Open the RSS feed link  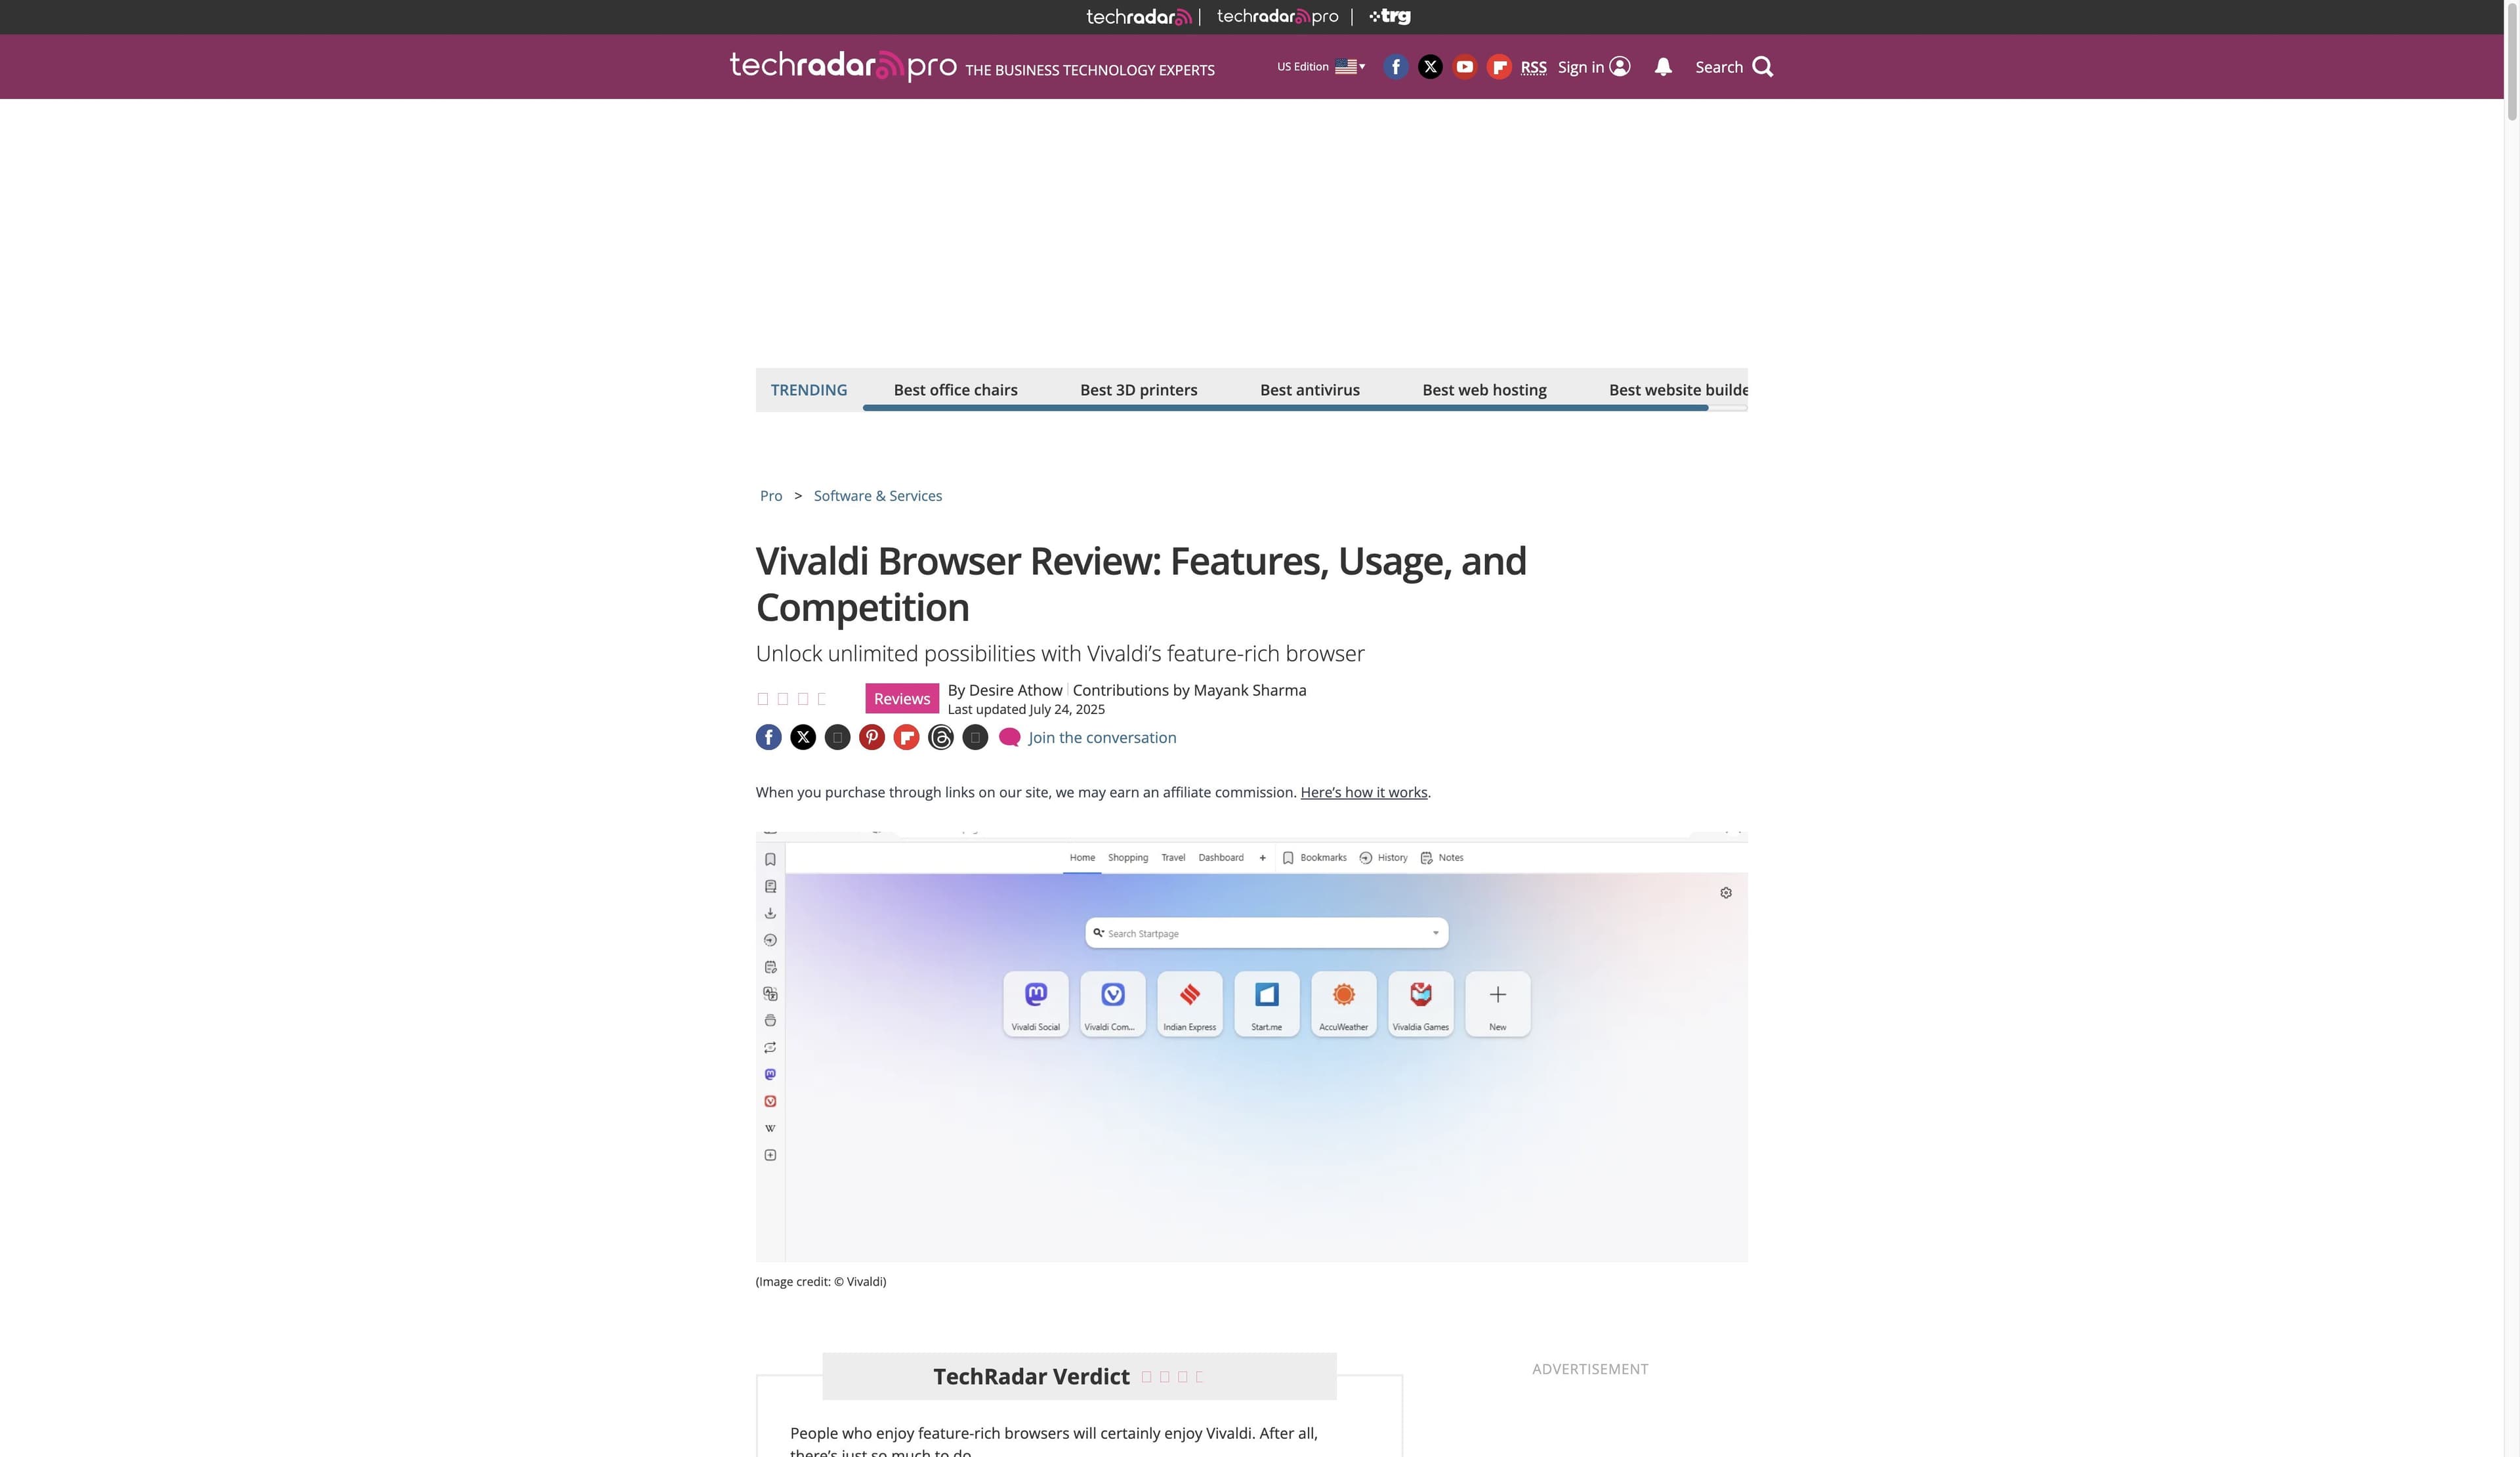click(x=1533, y=67)
